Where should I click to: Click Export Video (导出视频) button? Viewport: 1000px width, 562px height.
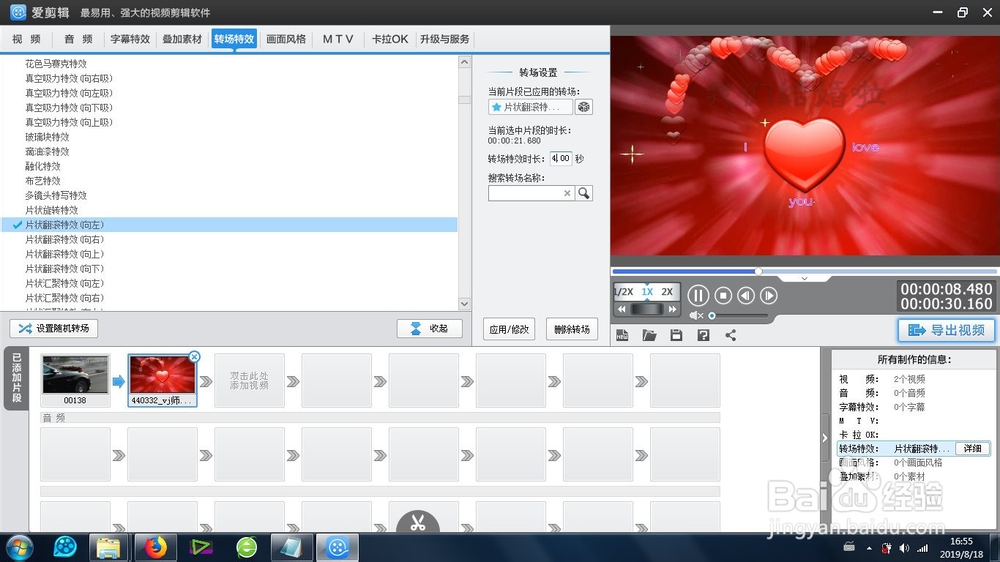[x=946, y=330]
